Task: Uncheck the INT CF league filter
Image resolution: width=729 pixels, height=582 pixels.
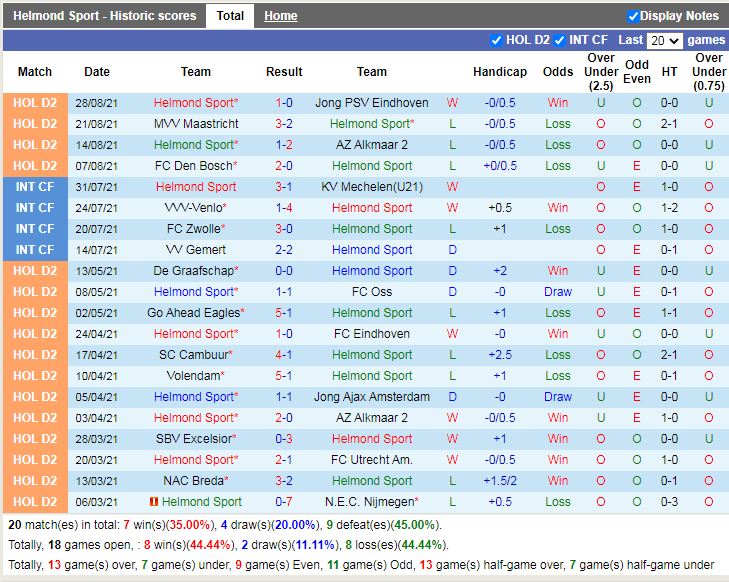Action: tap(559, 40)
